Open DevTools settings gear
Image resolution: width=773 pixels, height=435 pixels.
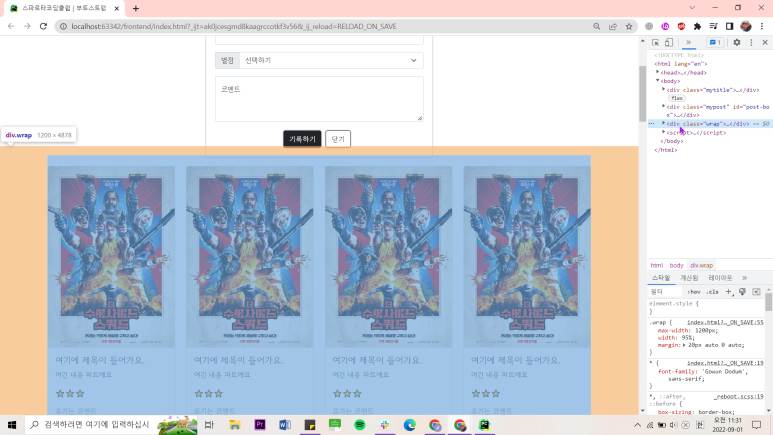pyautogui.click(x=737, y=43)
